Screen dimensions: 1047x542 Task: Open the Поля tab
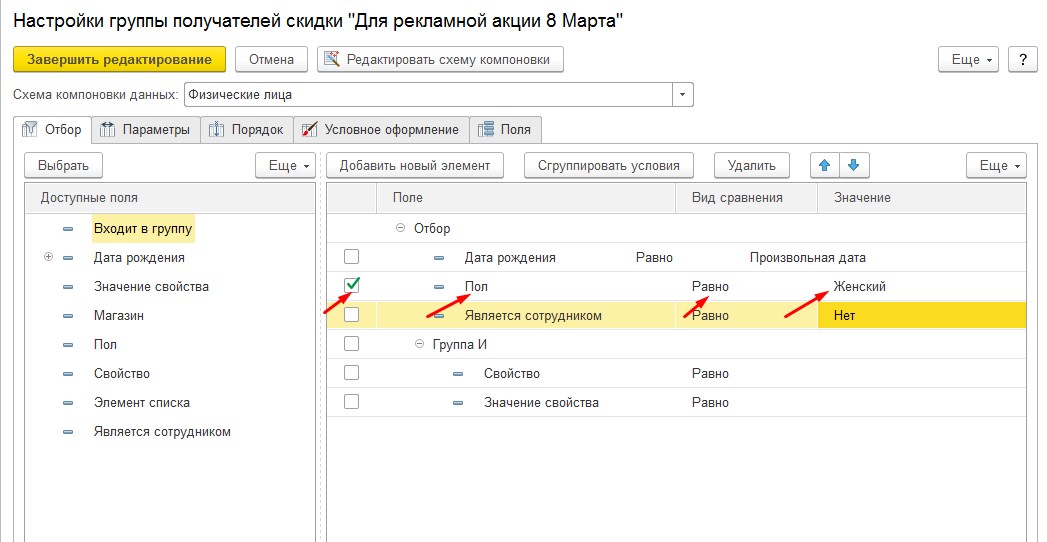click(x=506, y=130)
